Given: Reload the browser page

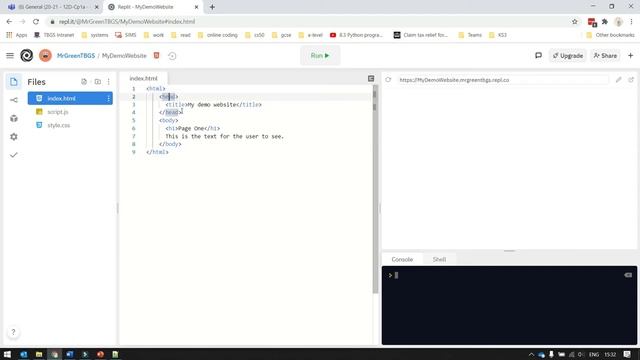Looking at the screenshot, I should point(36,22).
